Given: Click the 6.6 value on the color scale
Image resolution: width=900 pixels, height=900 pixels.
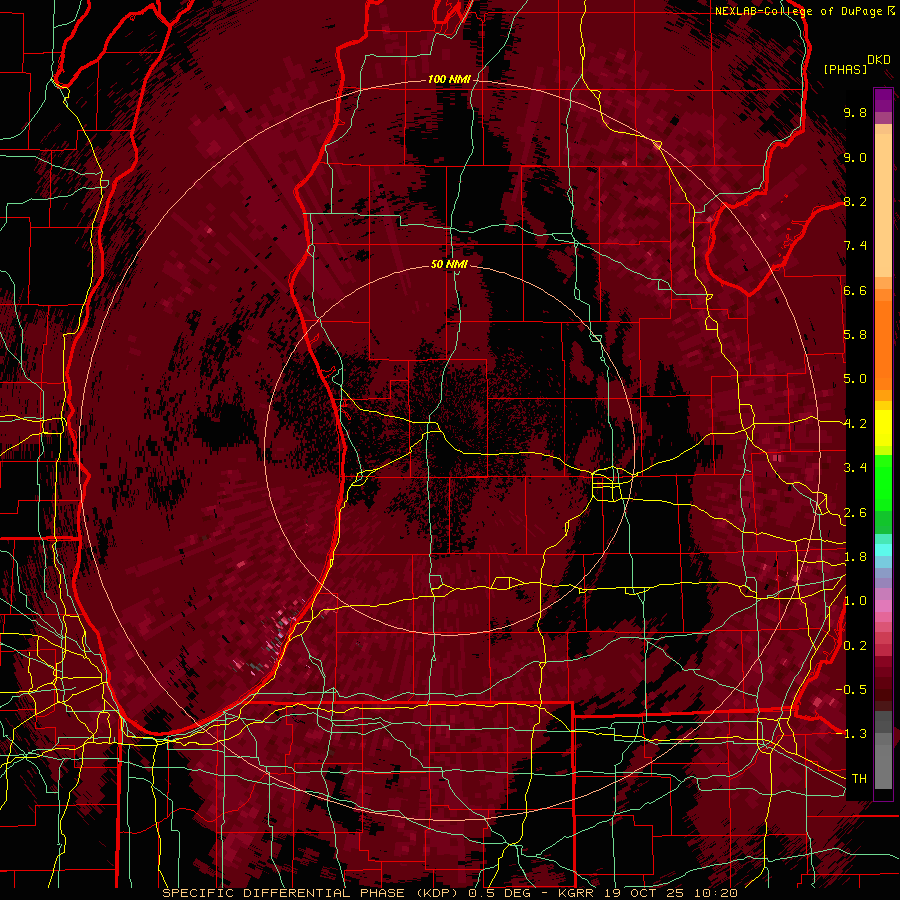Looking at the screenshot, I should coord(855,290).
